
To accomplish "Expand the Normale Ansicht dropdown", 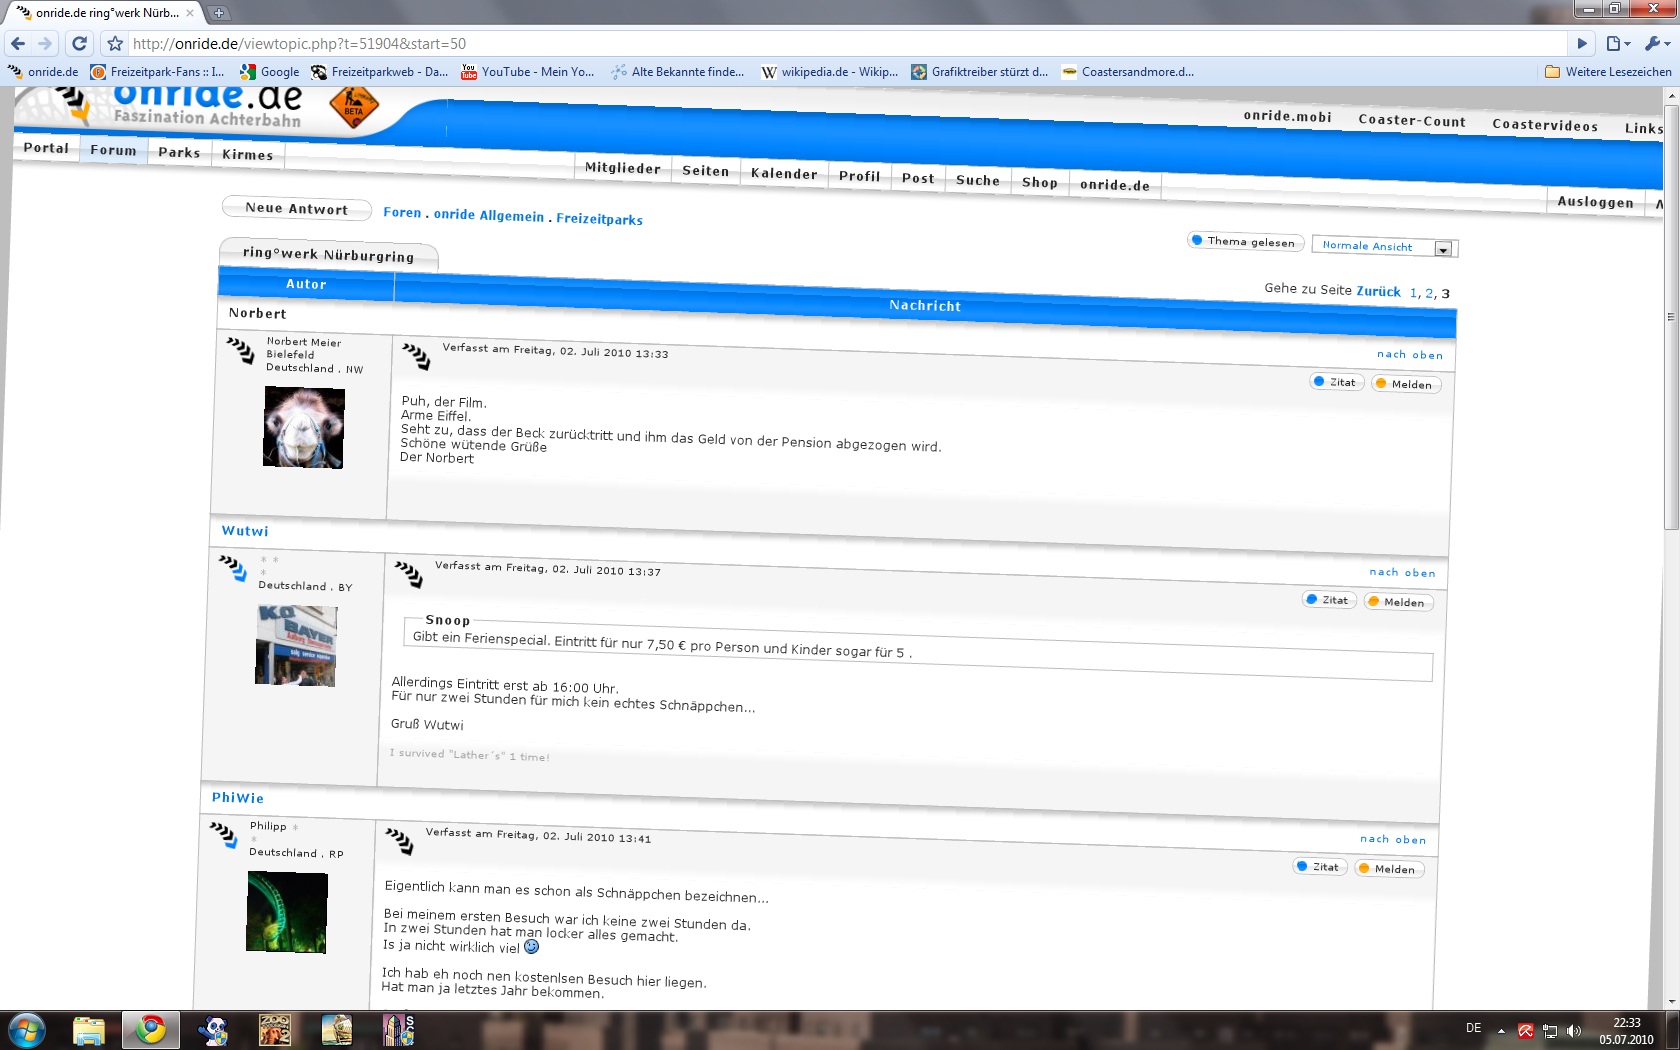I will pos(1442,249).
